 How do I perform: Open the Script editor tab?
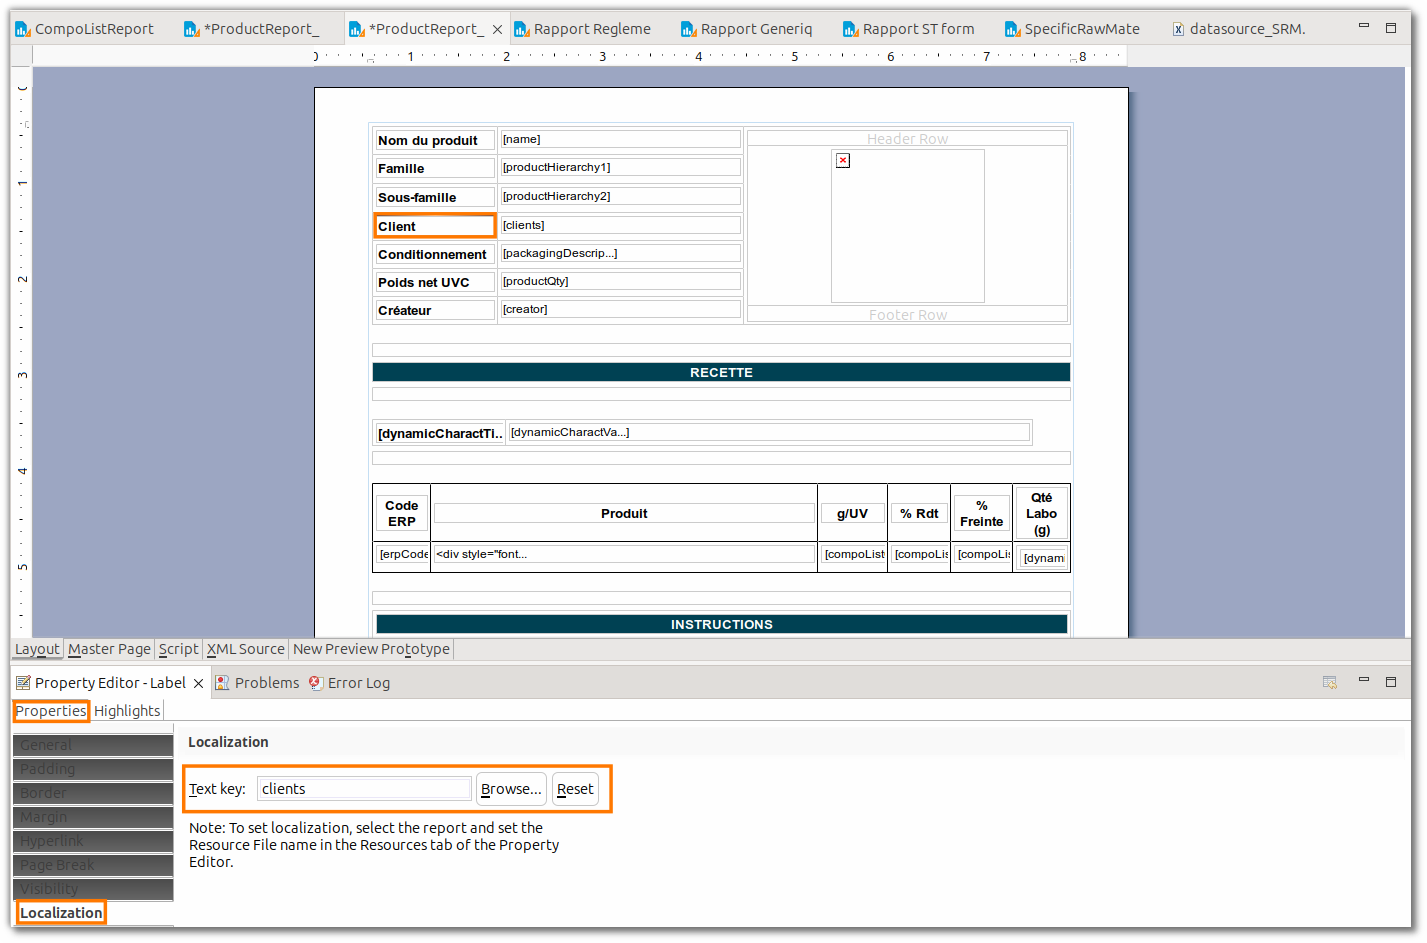pos(179,649)
